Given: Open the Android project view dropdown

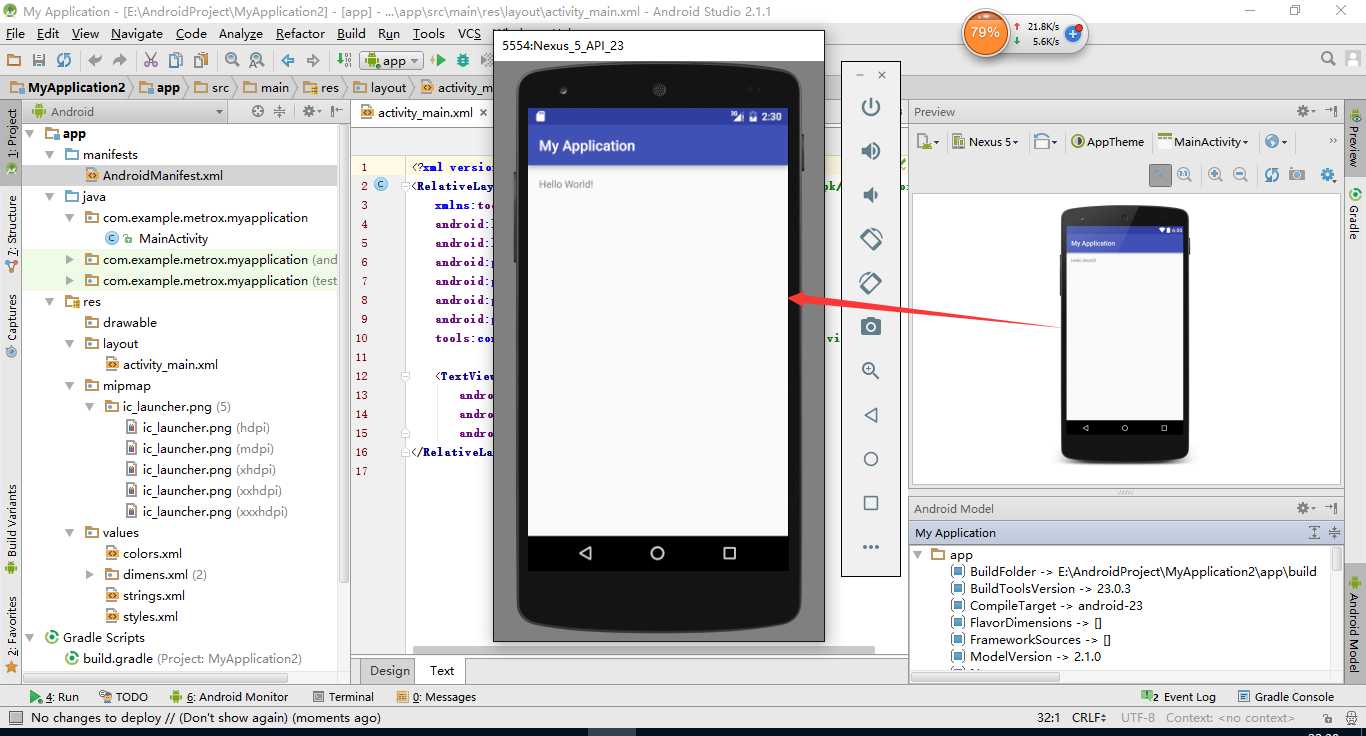Looking at the screenshot, I should [x=130, y=111].
